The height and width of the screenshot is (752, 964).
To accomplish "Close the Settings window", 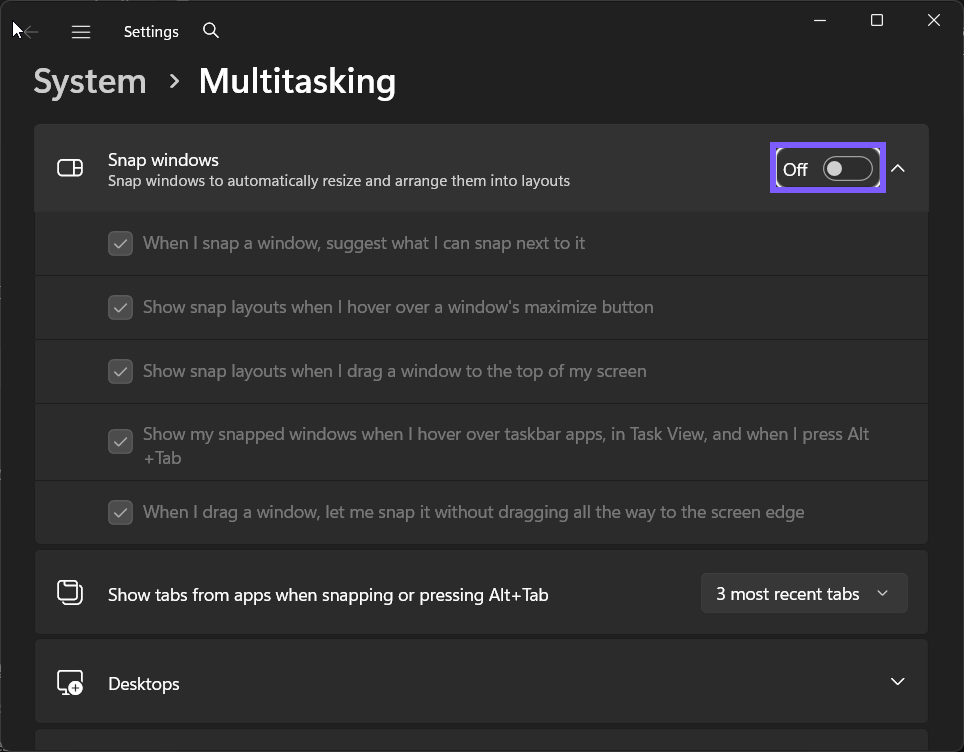I will [934, 20].
